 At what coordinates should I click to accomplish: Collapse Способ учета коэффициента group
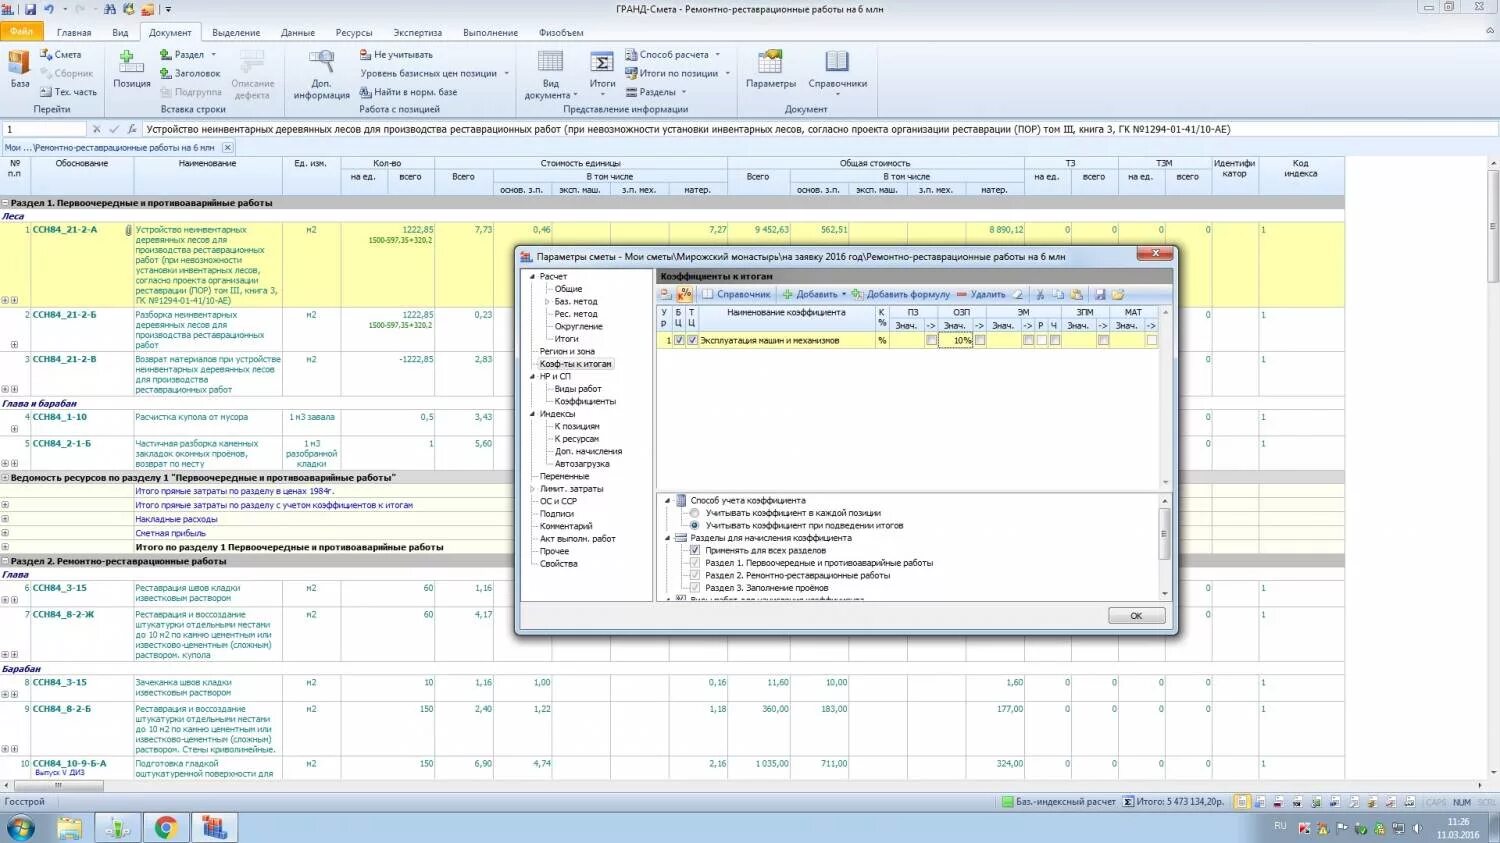pyautogui.click(x=668, y=500)
